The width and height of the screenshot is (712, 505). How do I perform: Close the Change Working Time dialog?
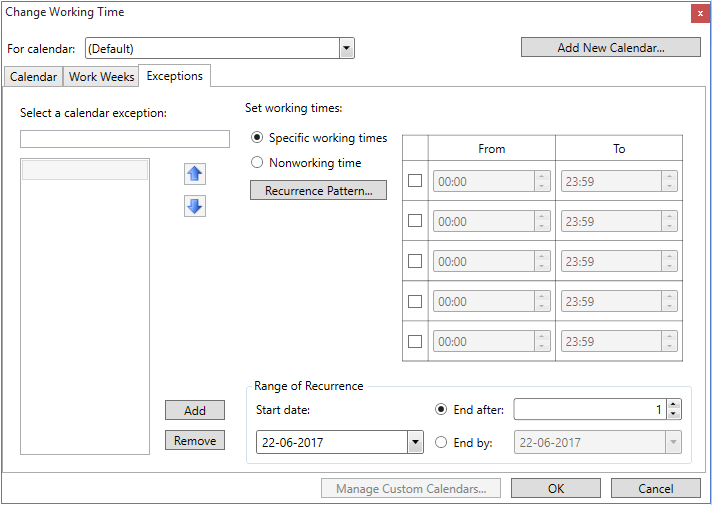(x=698, y=13)
